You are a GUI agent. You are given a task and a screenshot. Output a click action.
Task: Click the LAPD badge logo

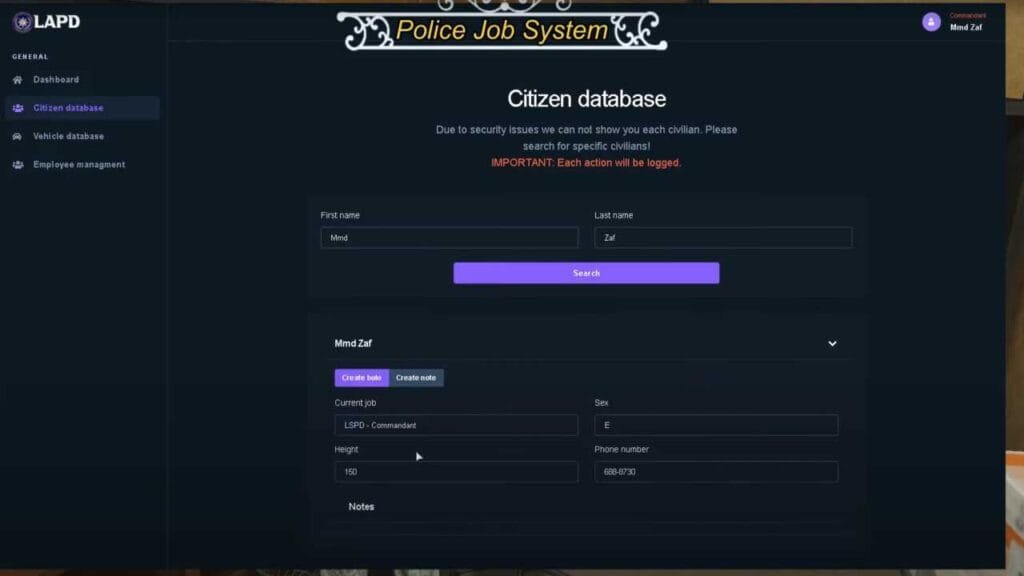tap(21, 22)
